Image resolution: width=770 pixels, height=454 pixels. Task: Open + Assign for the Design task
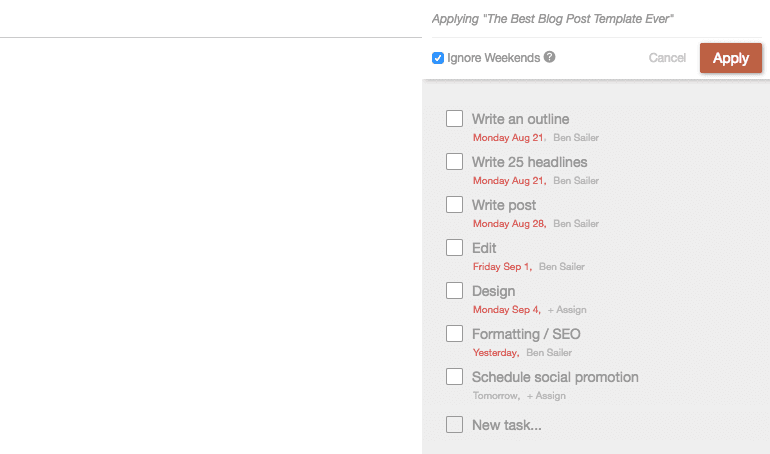(x=567, y=310)
